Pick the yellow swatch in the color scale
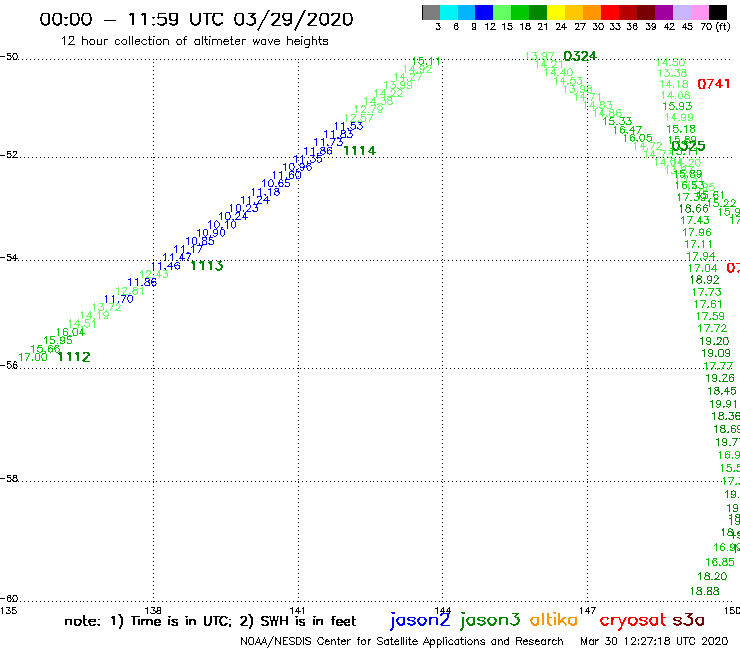740x650 pixels. click(x=556, y=12)
